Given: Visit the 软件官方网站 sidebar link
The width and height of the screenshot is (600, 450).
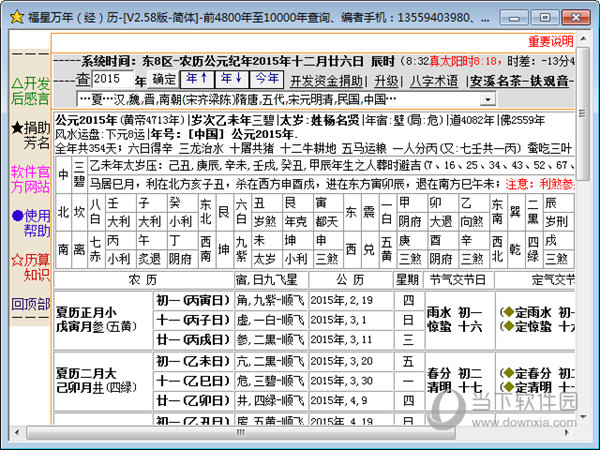Looking at the screenshot, I should (31, 179).
